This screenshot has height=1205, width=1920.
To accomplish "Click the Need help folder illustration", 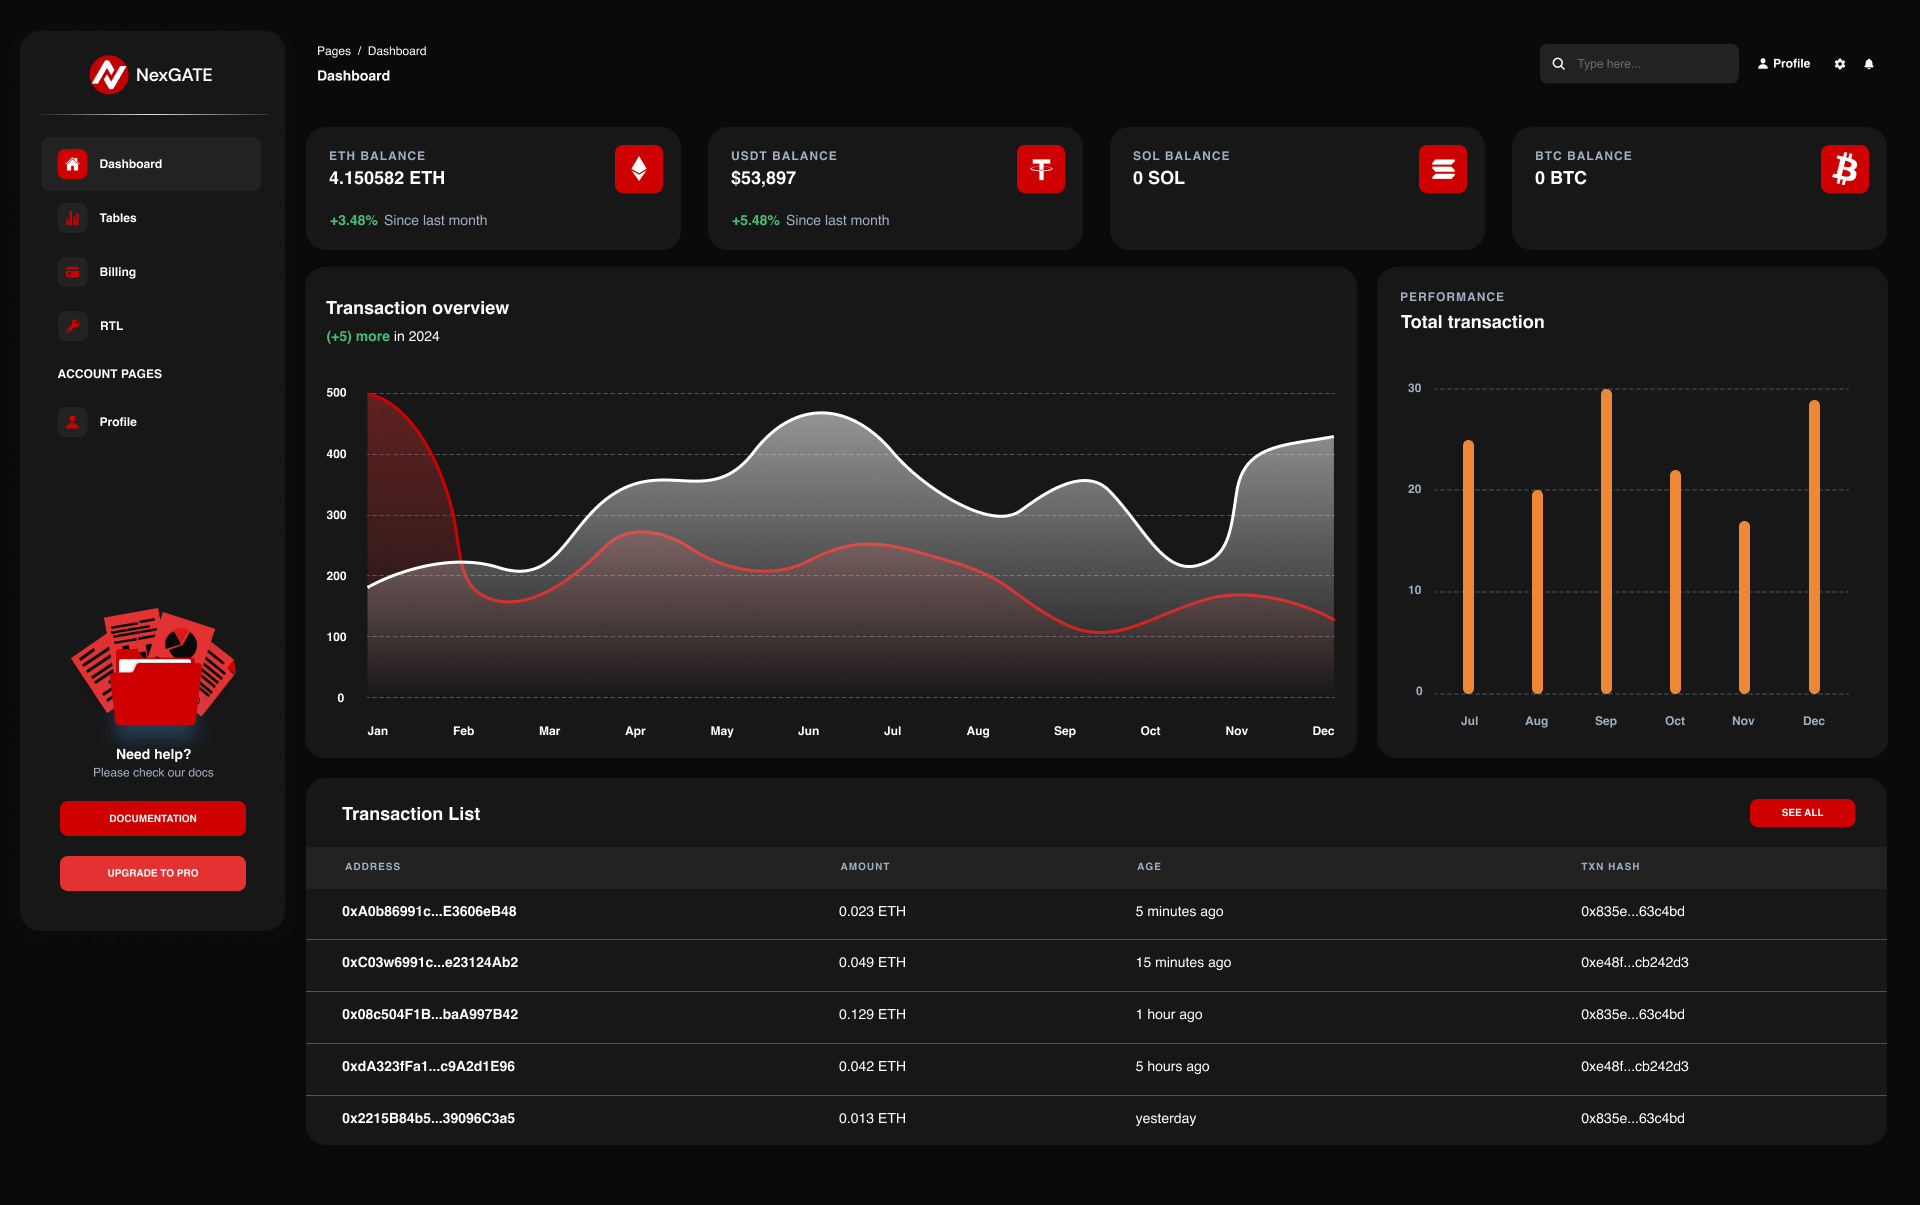I will pos(153,667).
